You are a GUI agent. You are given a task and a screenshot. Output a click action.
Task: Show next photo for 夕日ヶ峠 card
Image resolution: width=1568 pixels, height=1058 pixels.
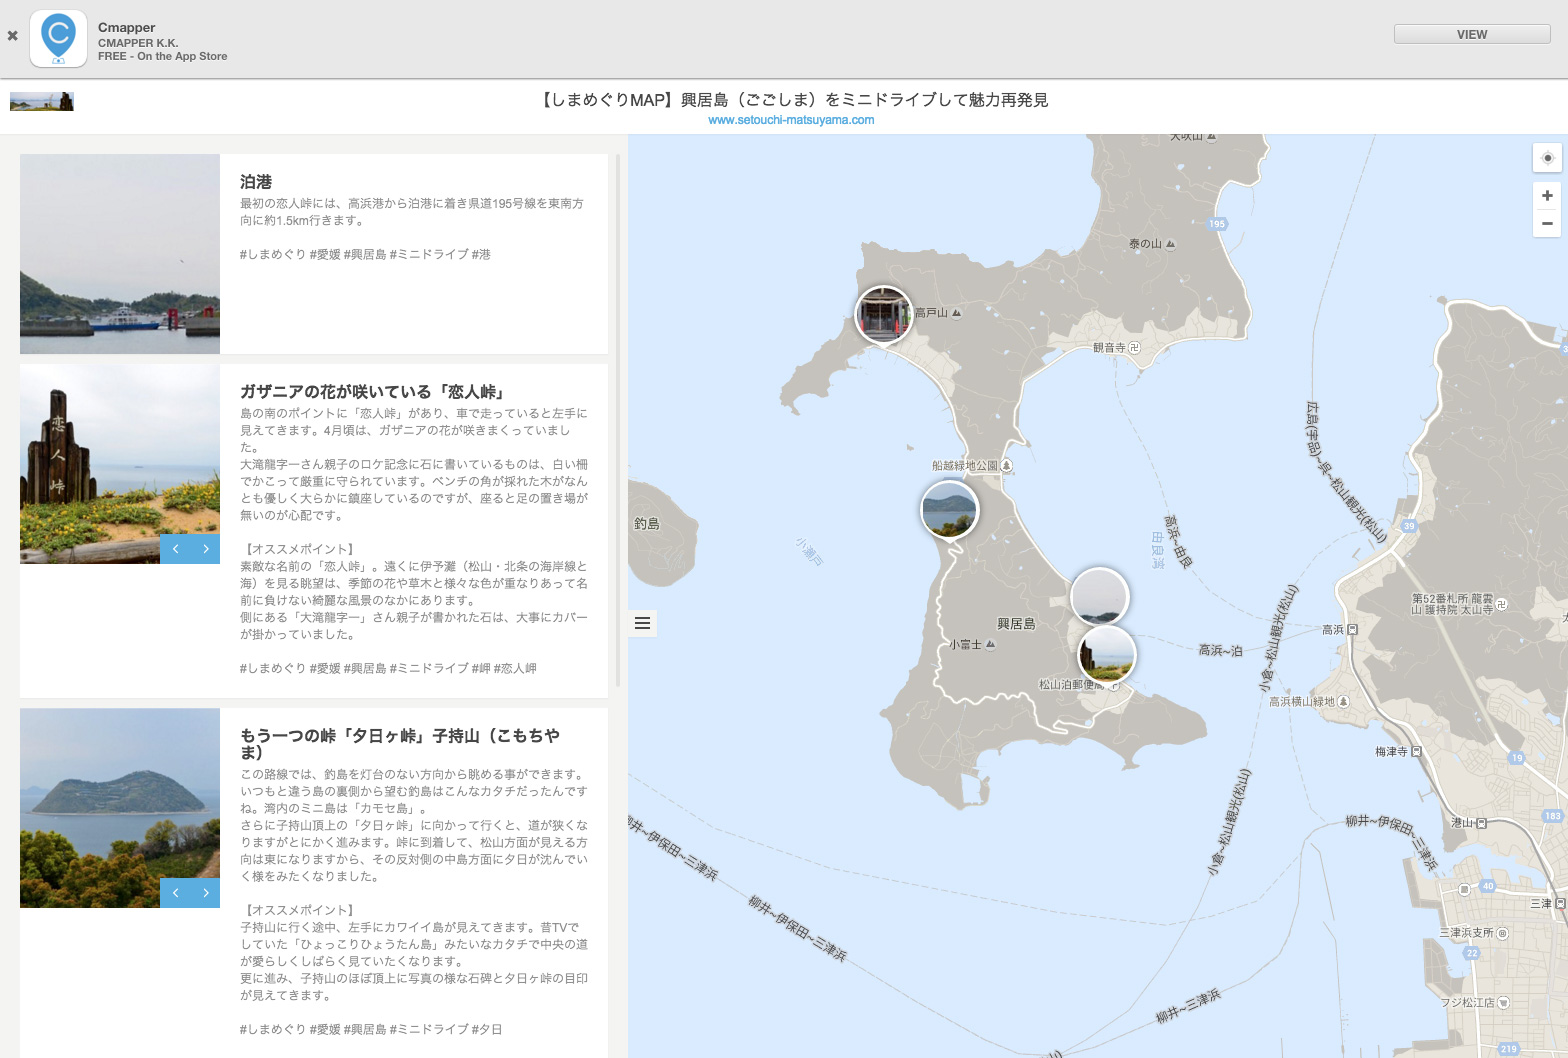click(x=206, y=893)
